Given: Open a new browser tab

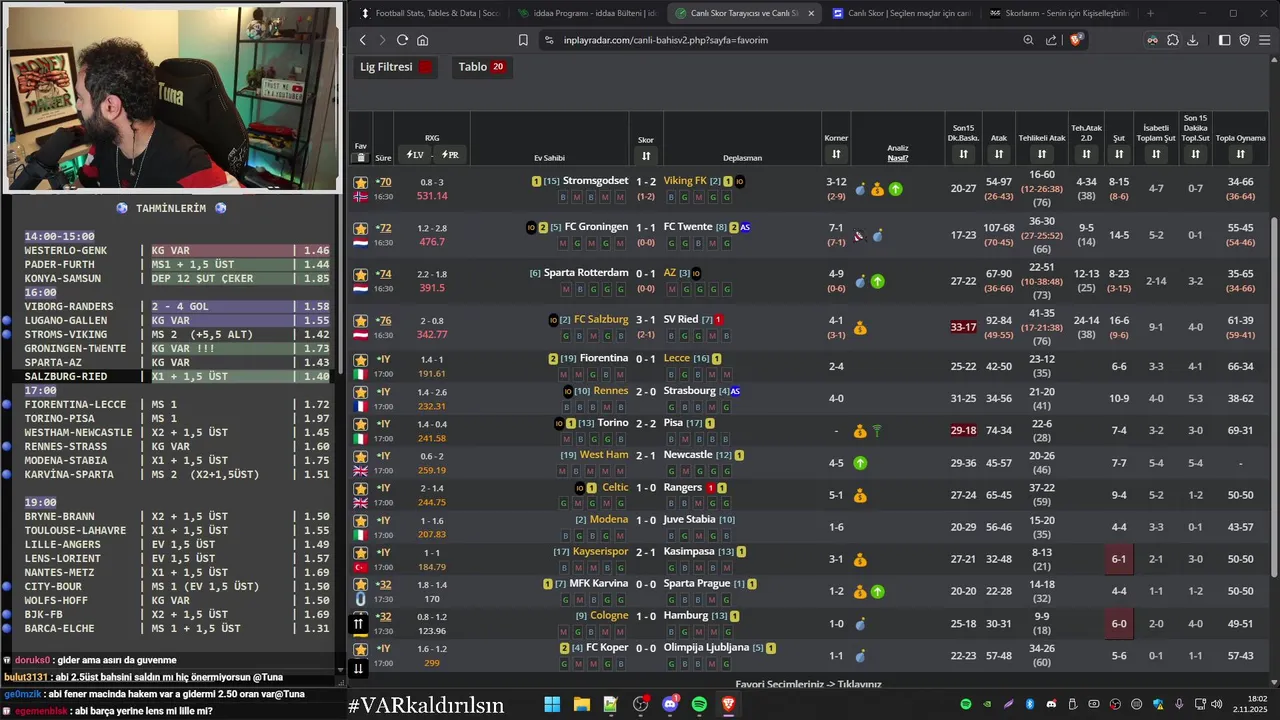Looking at the screenshot, I should (1150, 13).
